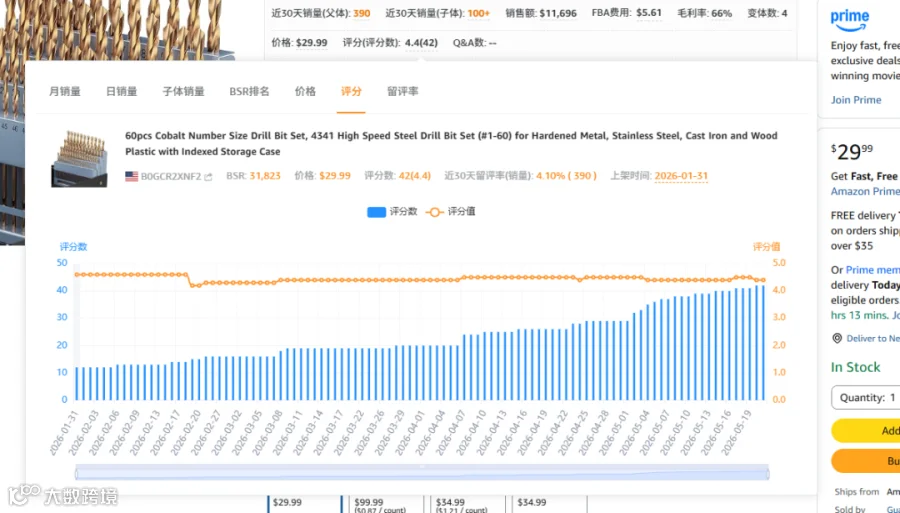Click the orange Buy Now button
The height and width of the screenshot is (513, 900).
[866, 461]
